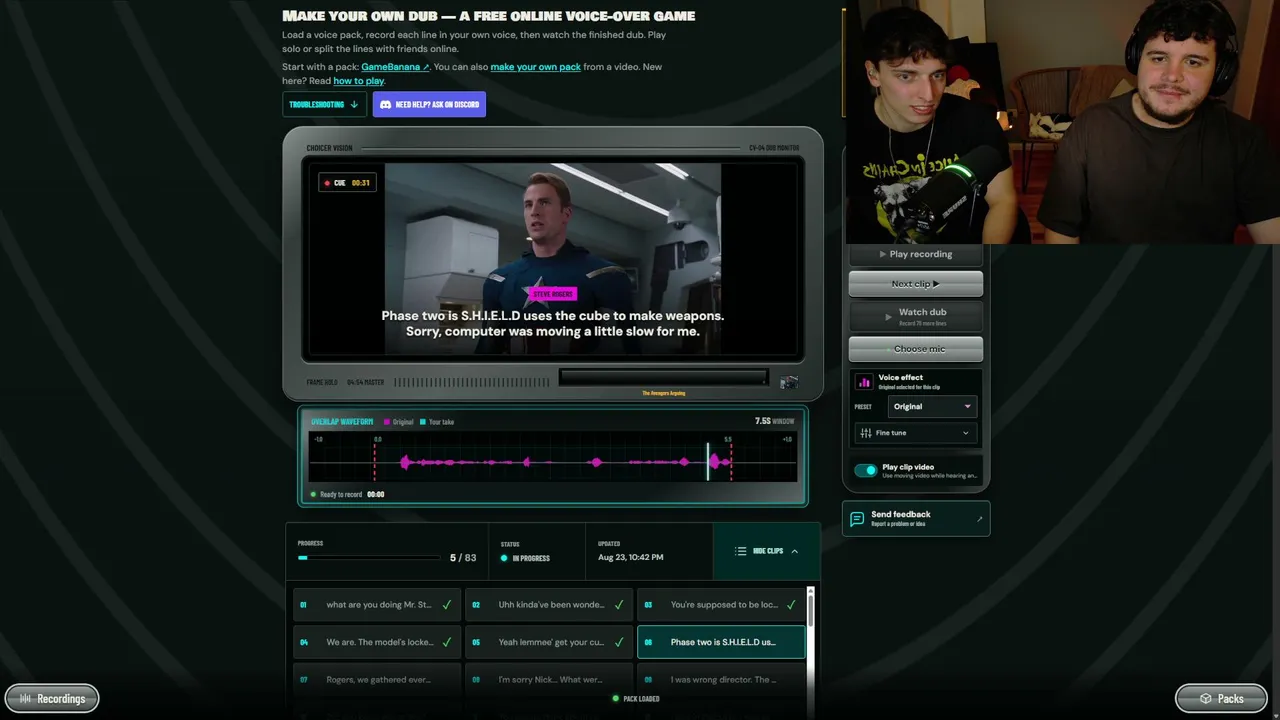Open the how to play link

[x=358, y=81]
